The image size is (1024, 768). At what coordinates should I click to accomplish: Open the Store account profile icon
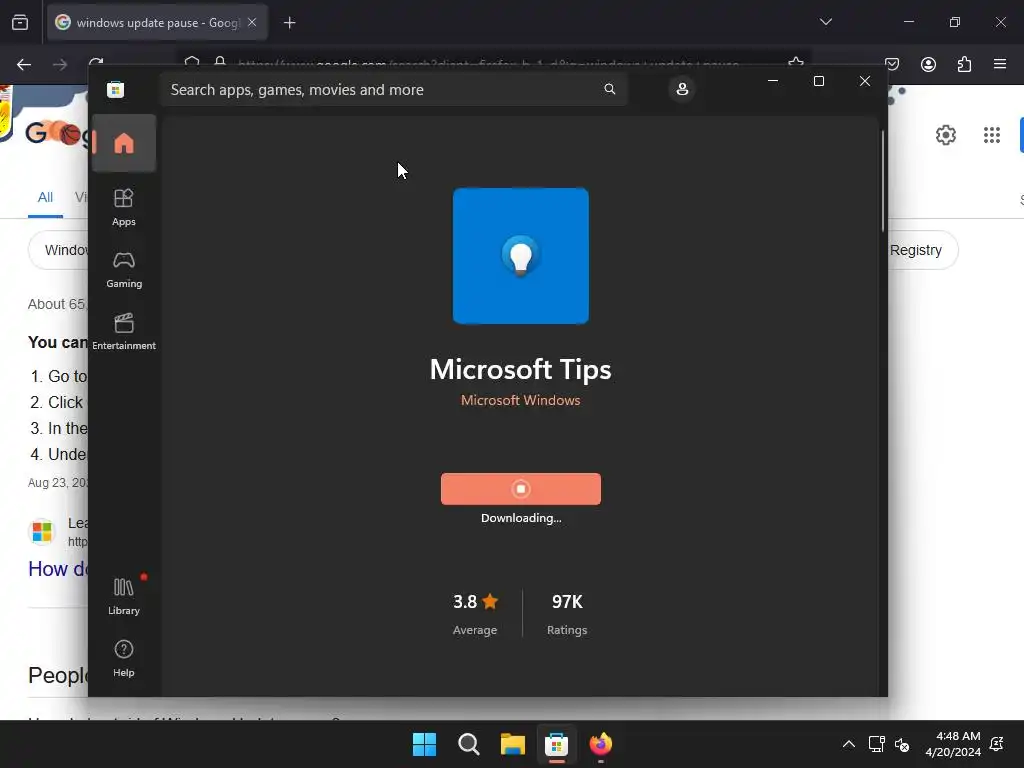tap(682, 89)
